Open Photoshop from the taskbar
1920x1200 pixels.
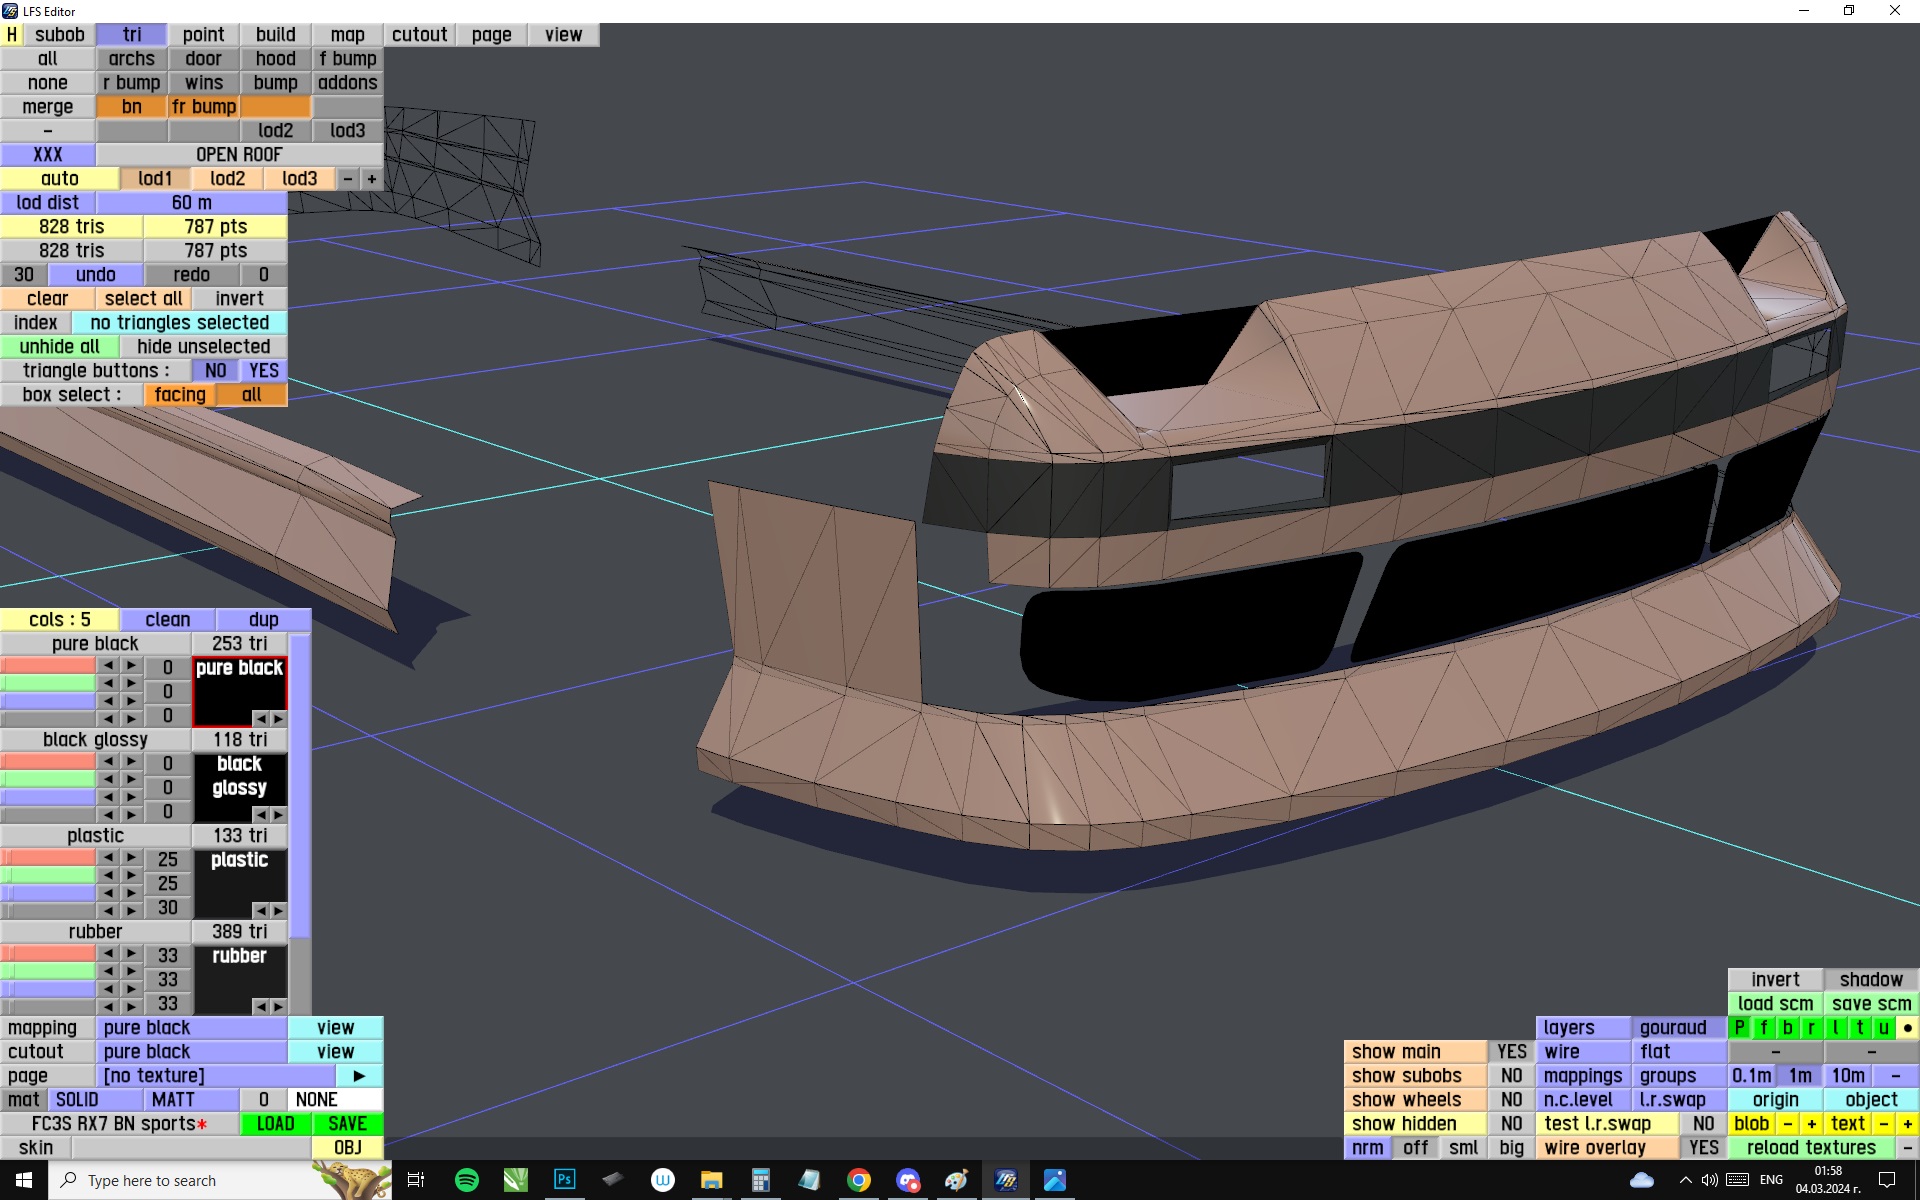(564, 1180)
